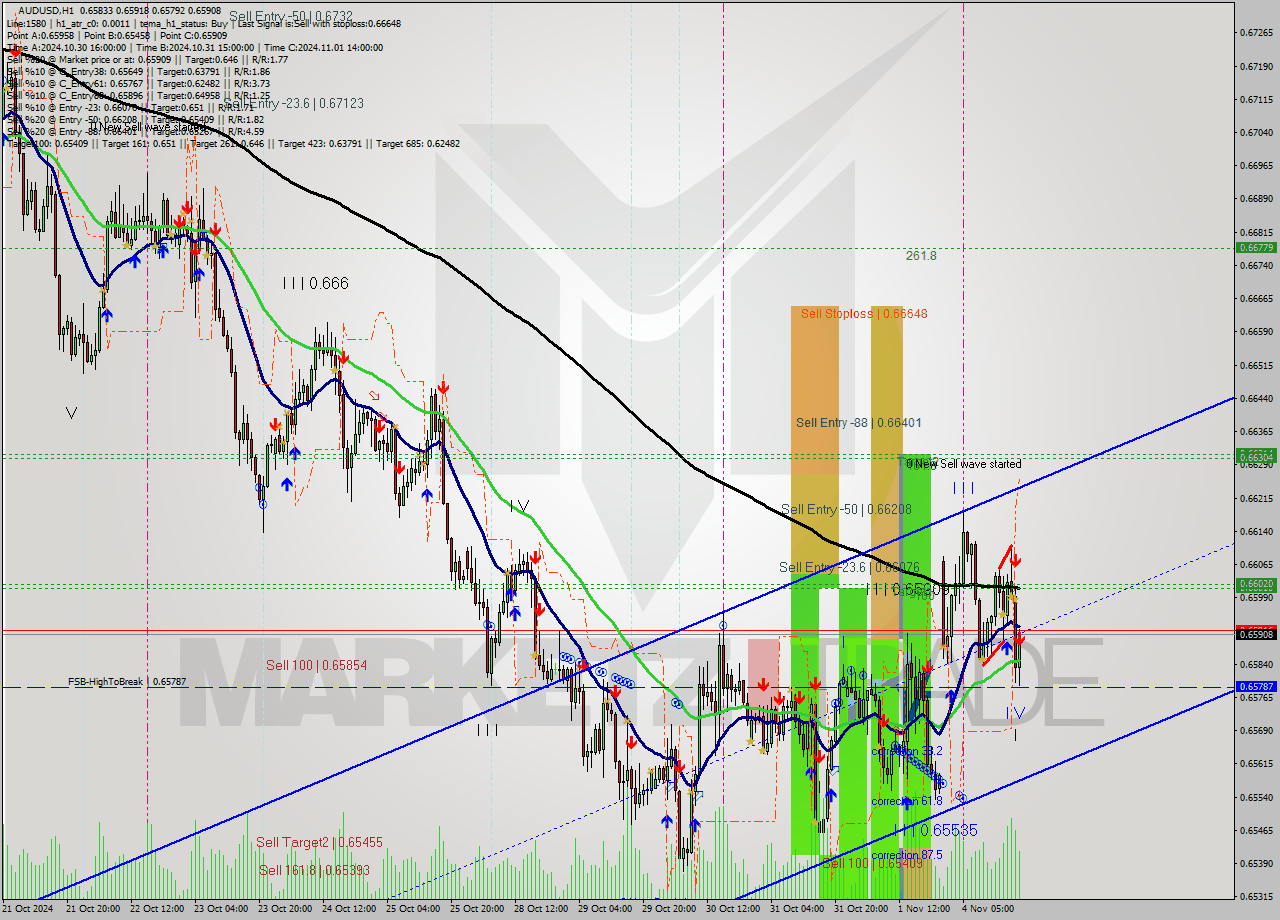
Task: Click the price tag 0.65787 on axis
Action: click(1256, 687)
